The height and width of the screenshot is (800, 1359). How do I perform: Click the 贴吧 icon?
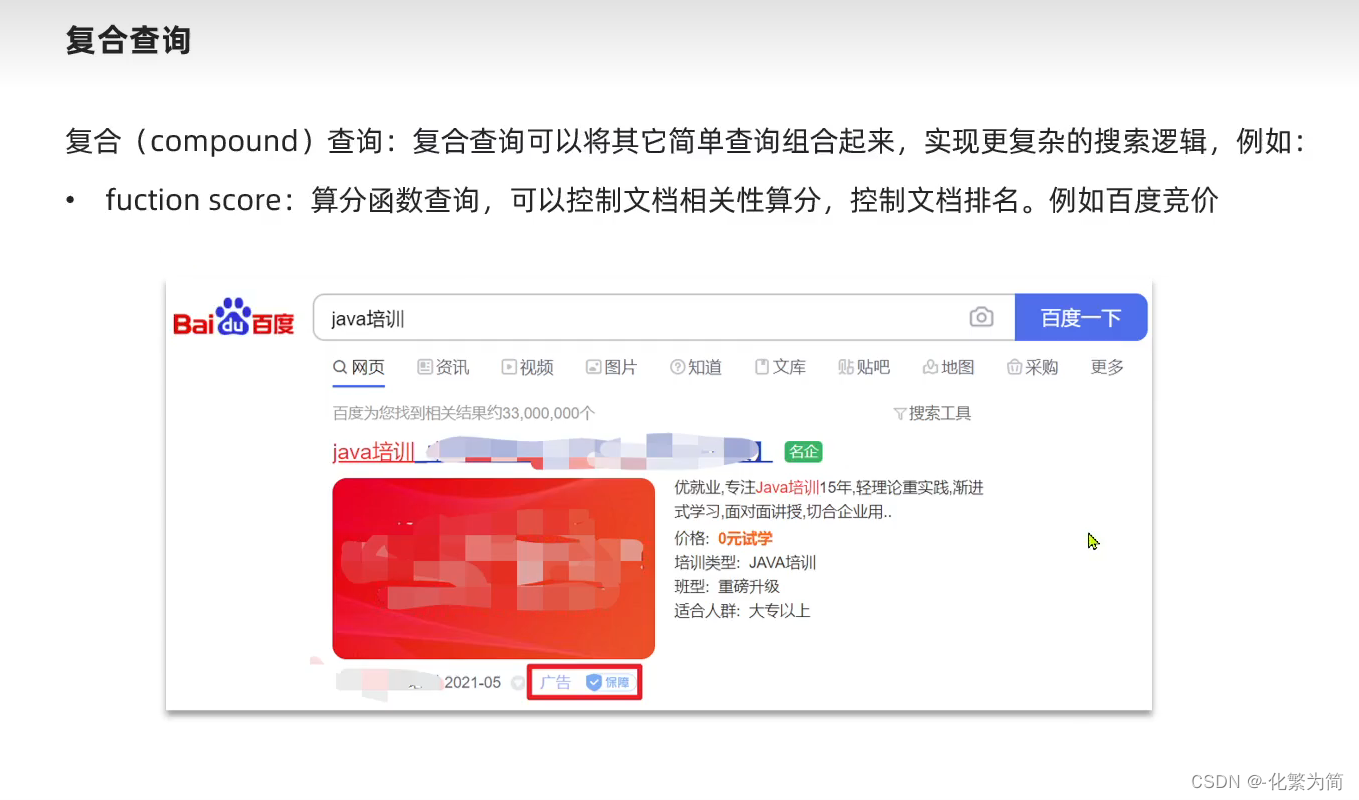(x=846, y=368)
